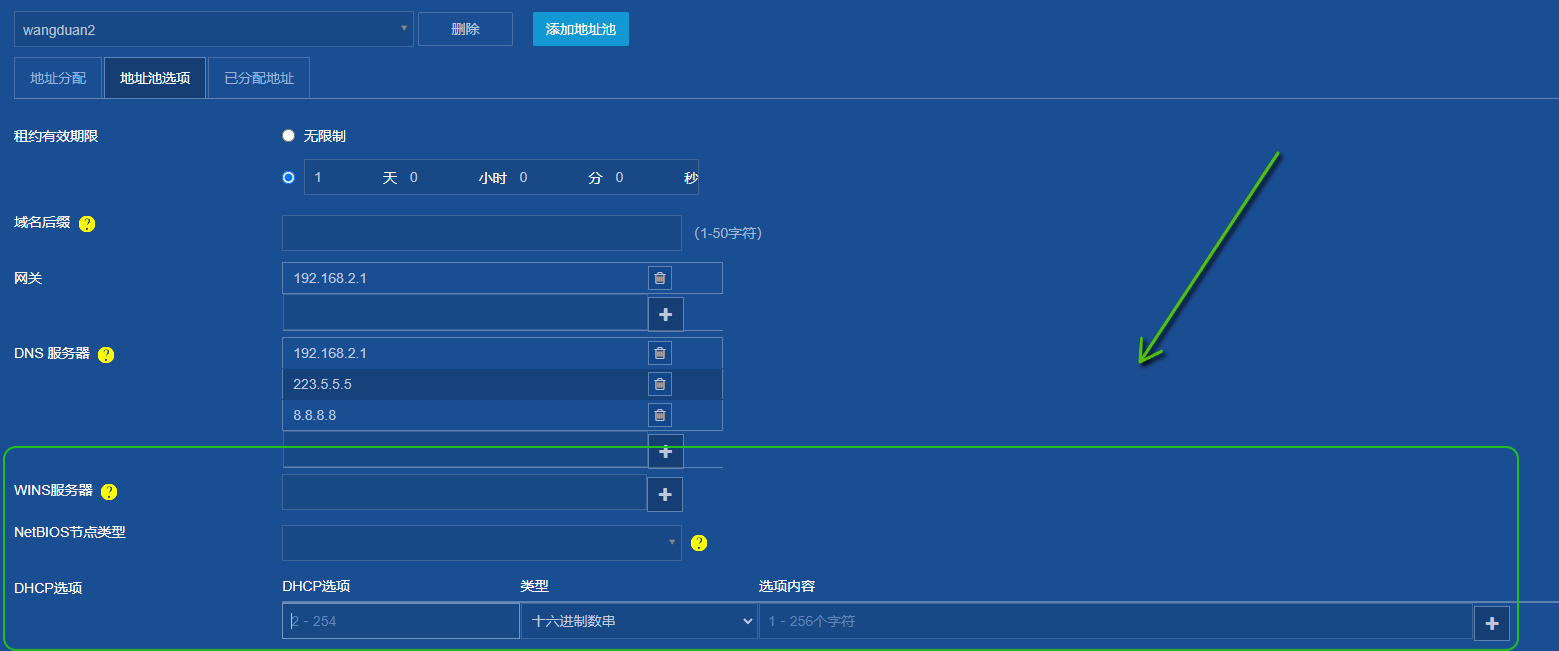Click the 租约有效期限 label
Image resolution: width=1559 pixels, height=651 pixels.
[56, 136]
